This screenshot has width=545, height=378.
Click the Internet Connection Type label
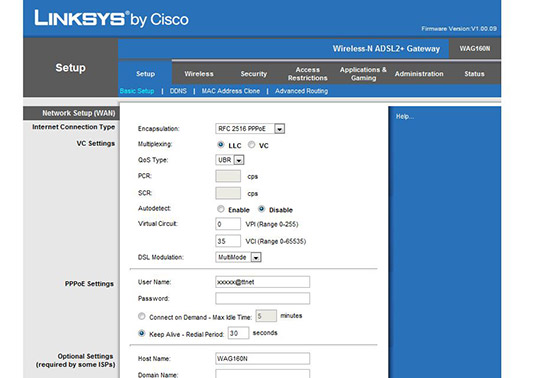coord(74,127)
